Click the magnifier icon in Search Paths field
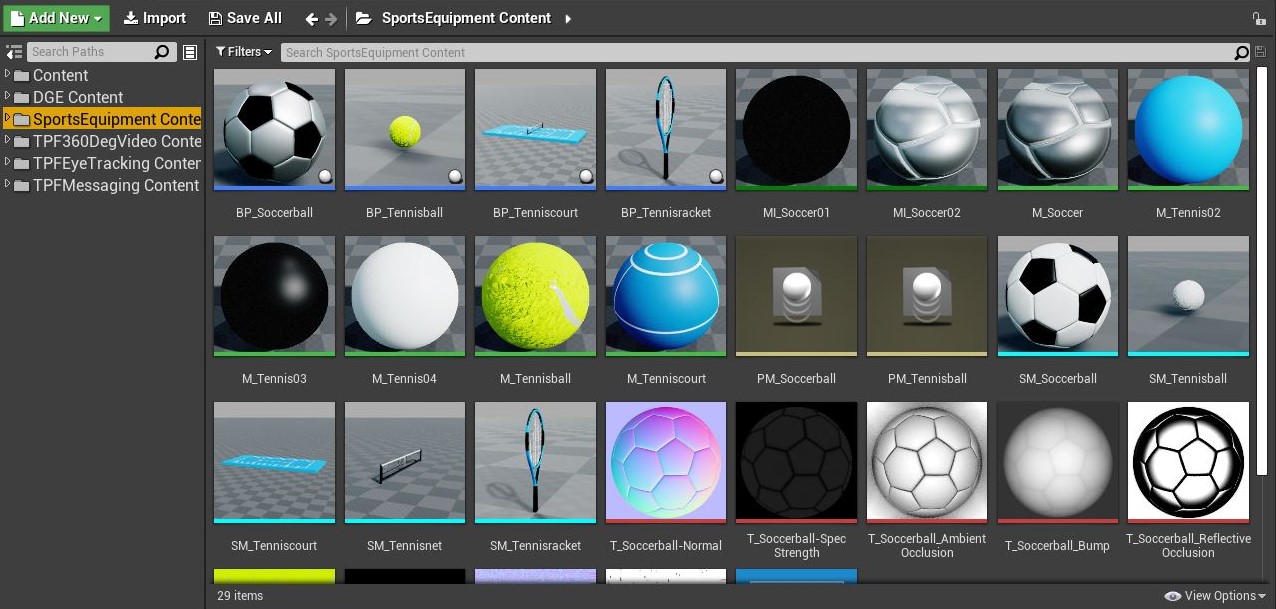The height and width of the screenshot is (609, 1276). coord(162,52)
